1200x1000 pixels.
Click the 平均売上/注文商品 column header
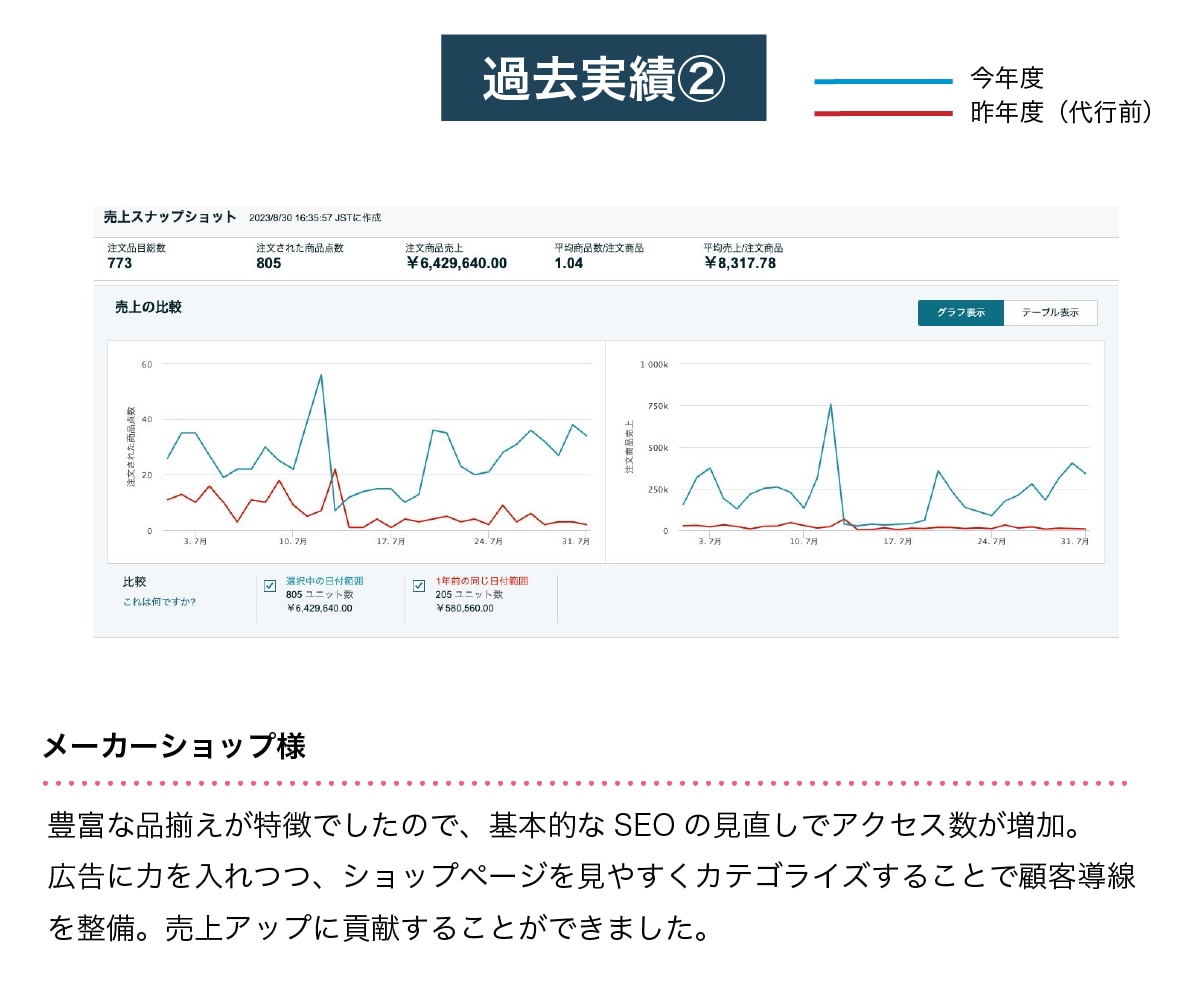743,248
